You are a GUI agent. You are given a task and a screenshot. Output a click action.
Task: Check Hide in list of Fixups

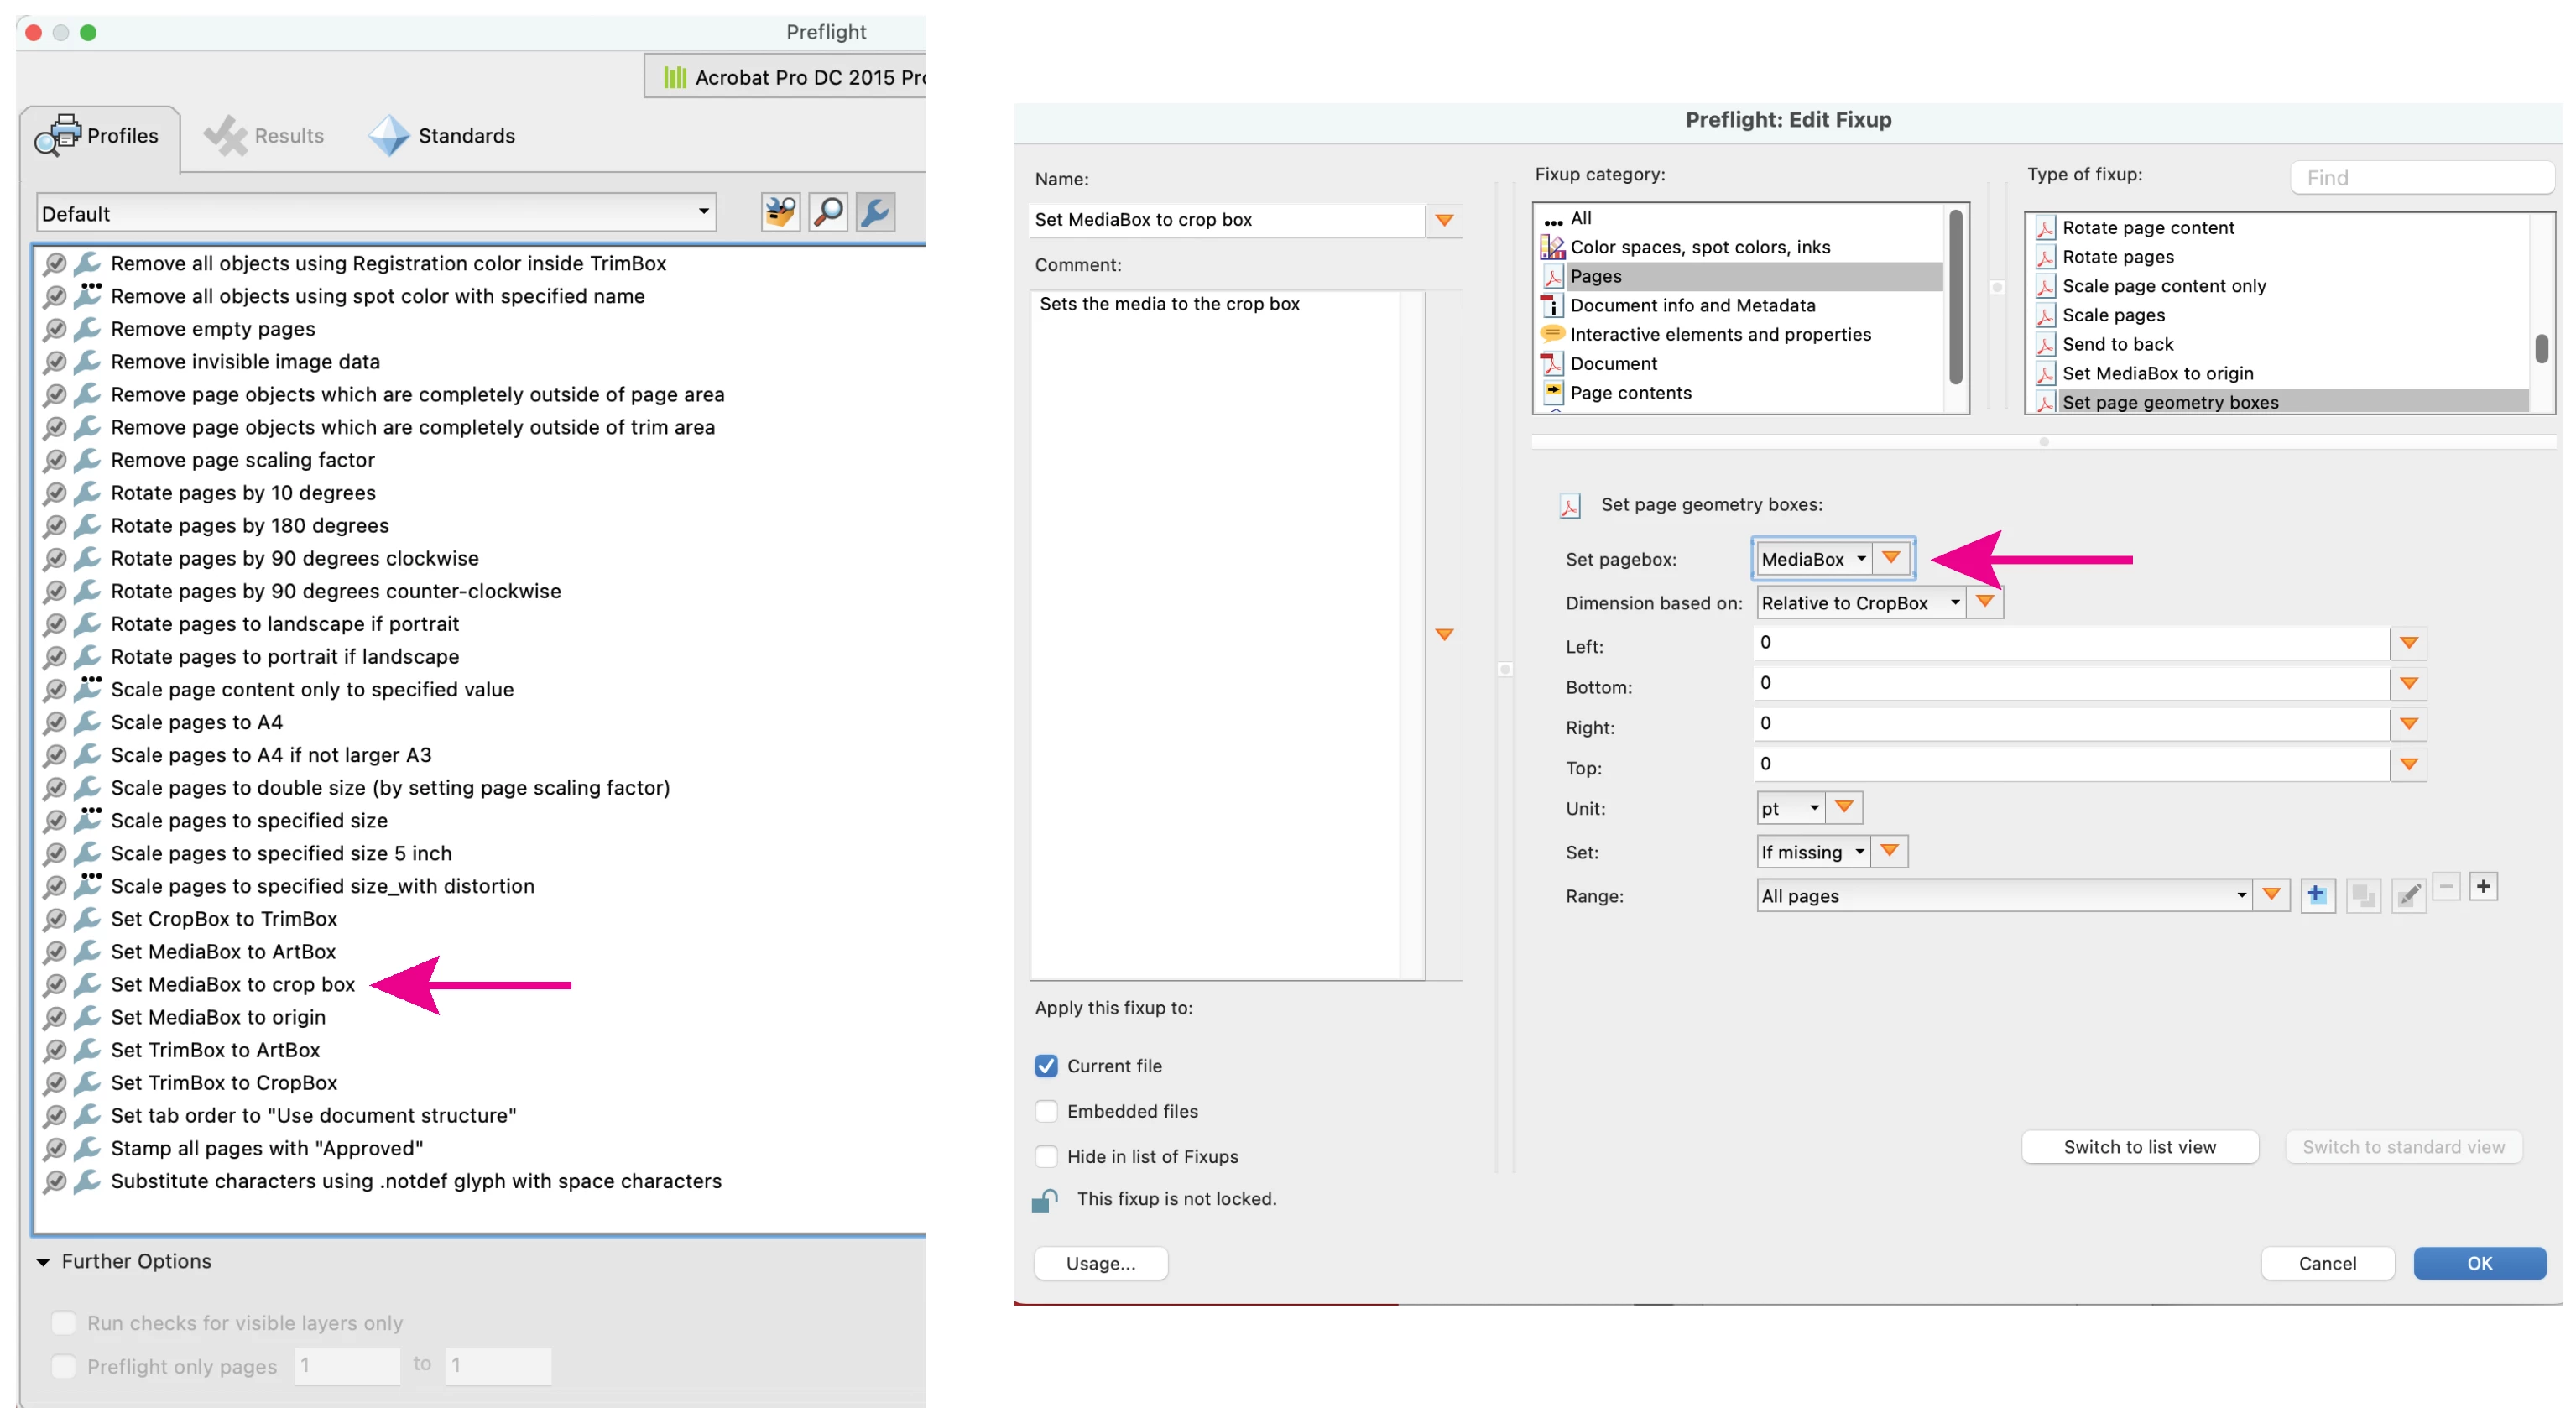tap(1046, 1156)
